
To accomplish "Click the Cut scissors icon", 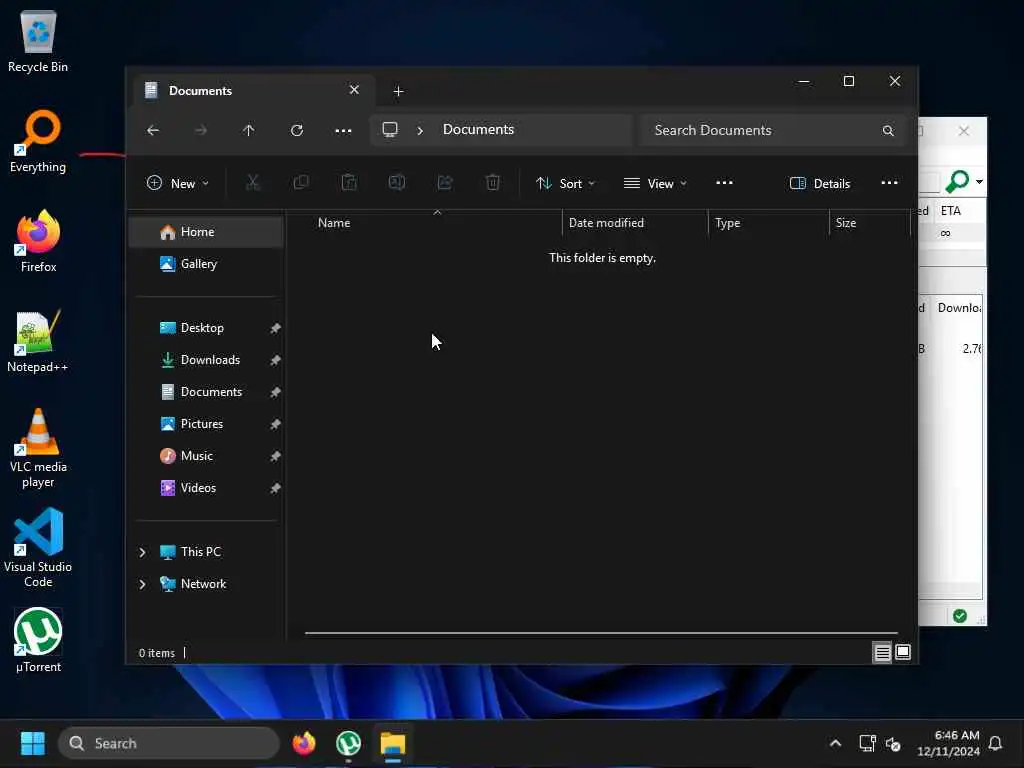I will pyautogui.click(x=253, y=183).
